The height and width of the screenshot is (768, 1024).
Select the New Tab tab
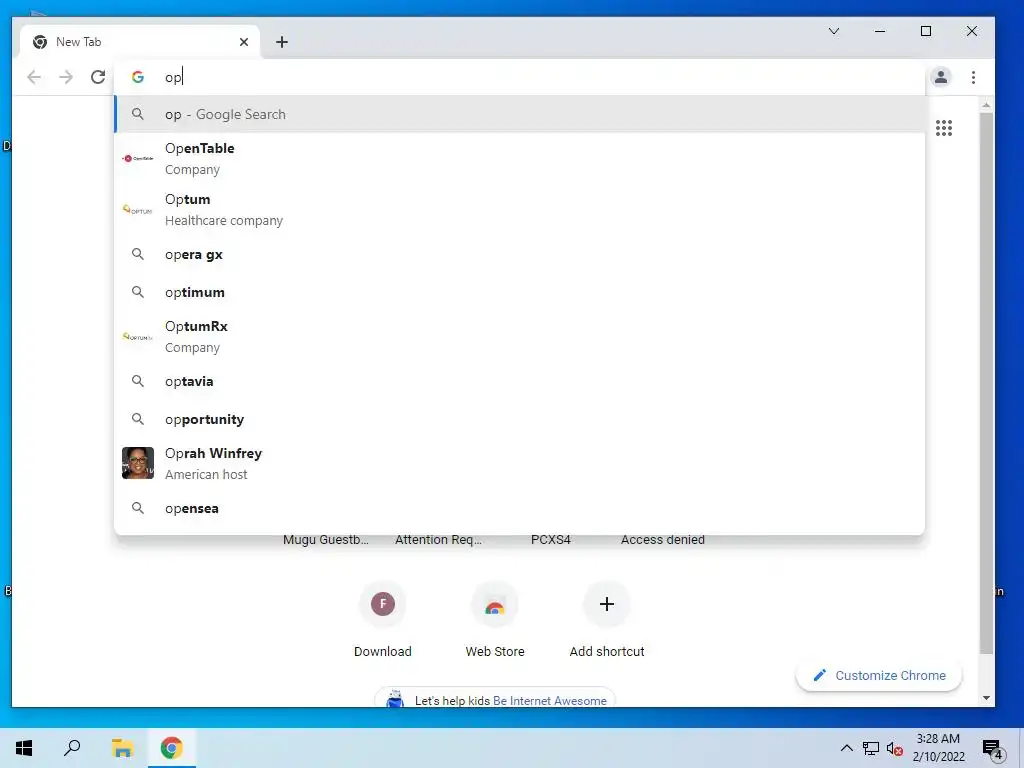tap(139, 42)
